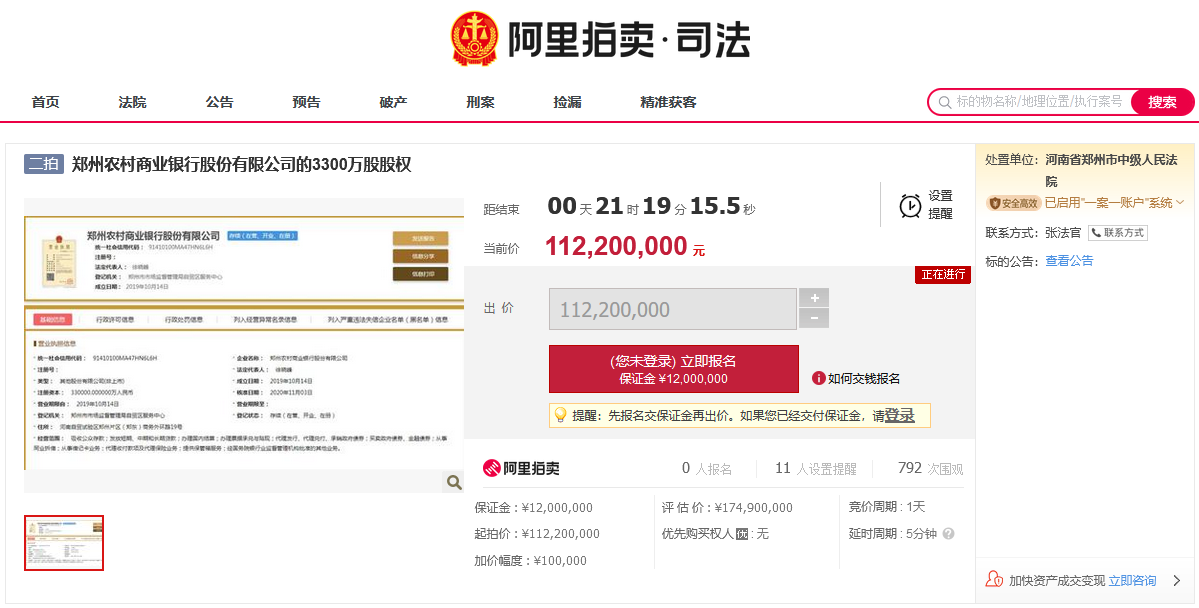Click the consultation icon beside 加快资产成交变现
The height and width of the screenshot is (608, 1199).
994,580
